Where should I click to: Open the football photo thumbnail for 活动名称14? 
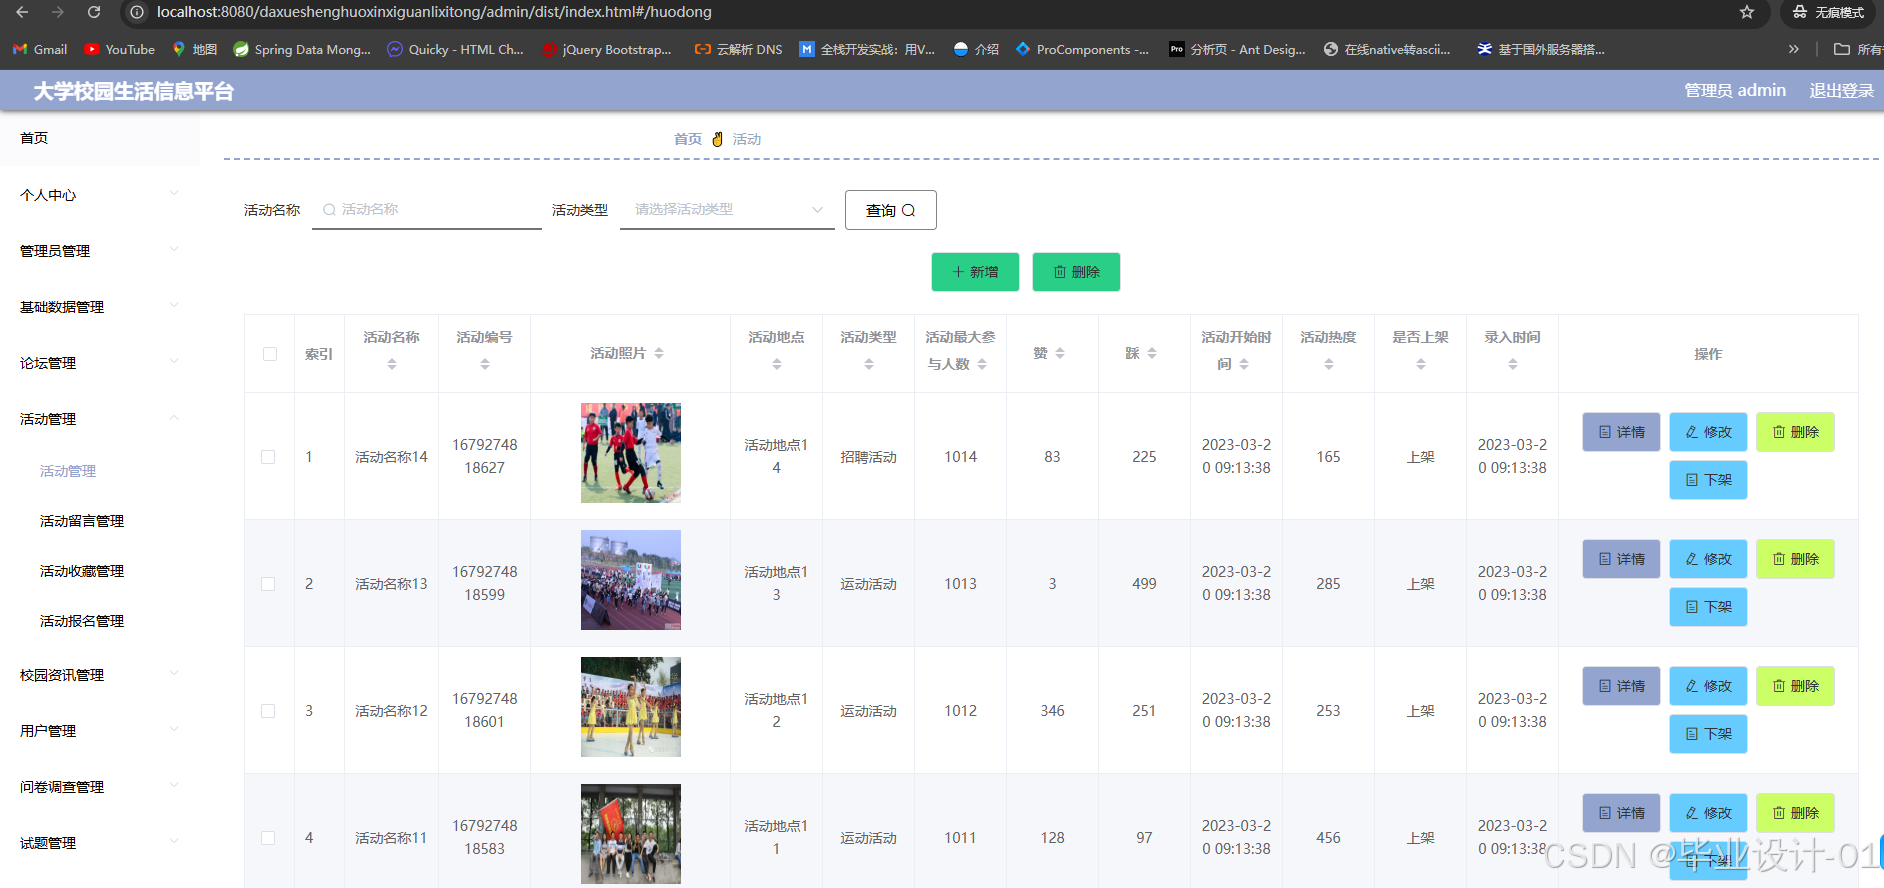coord(631,453)
